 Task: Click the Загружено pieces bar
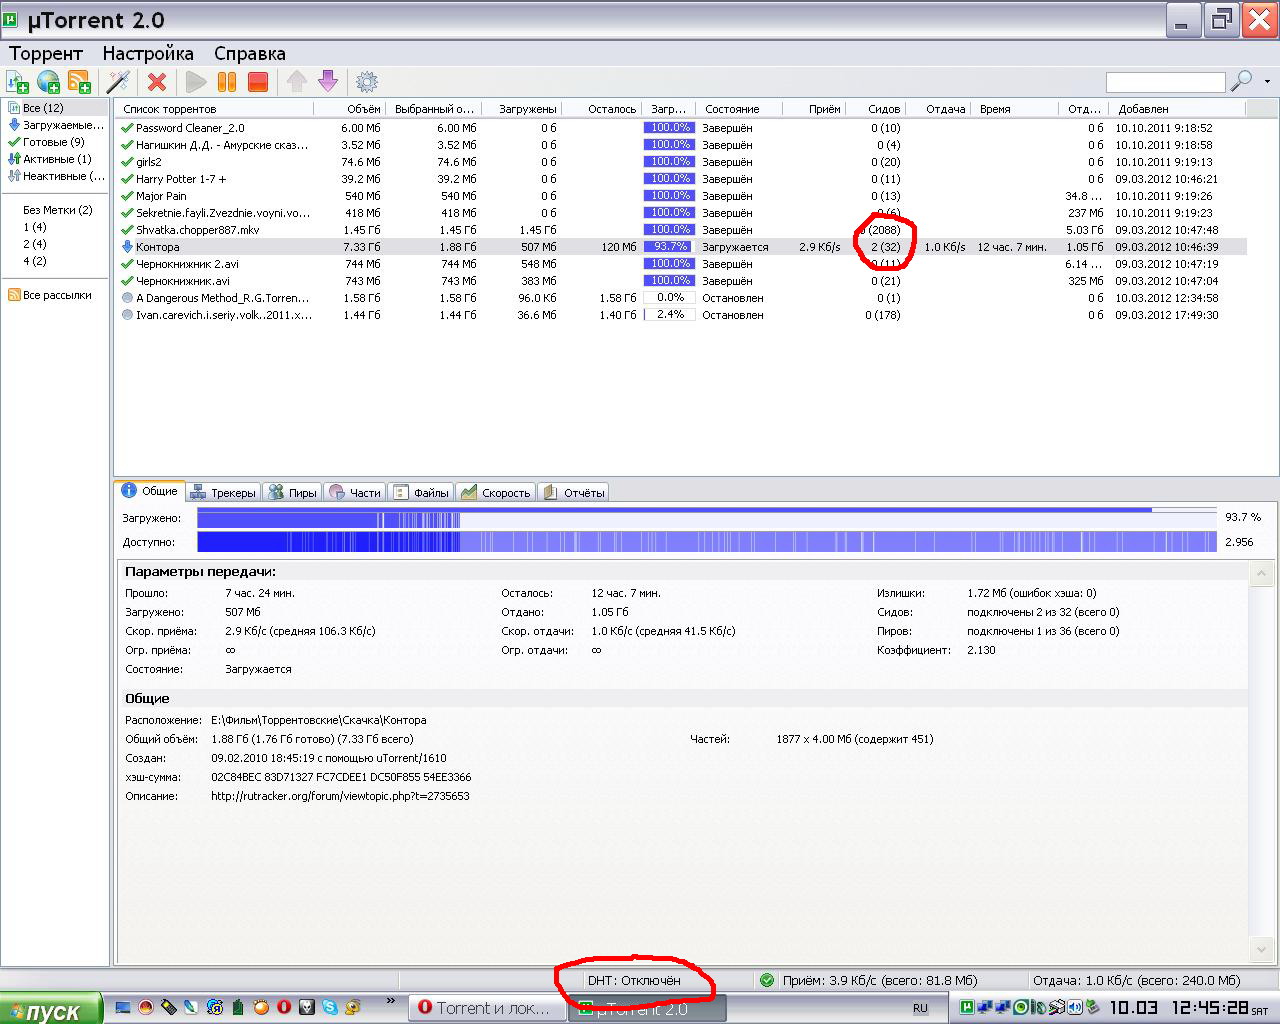tap(707, 518)
